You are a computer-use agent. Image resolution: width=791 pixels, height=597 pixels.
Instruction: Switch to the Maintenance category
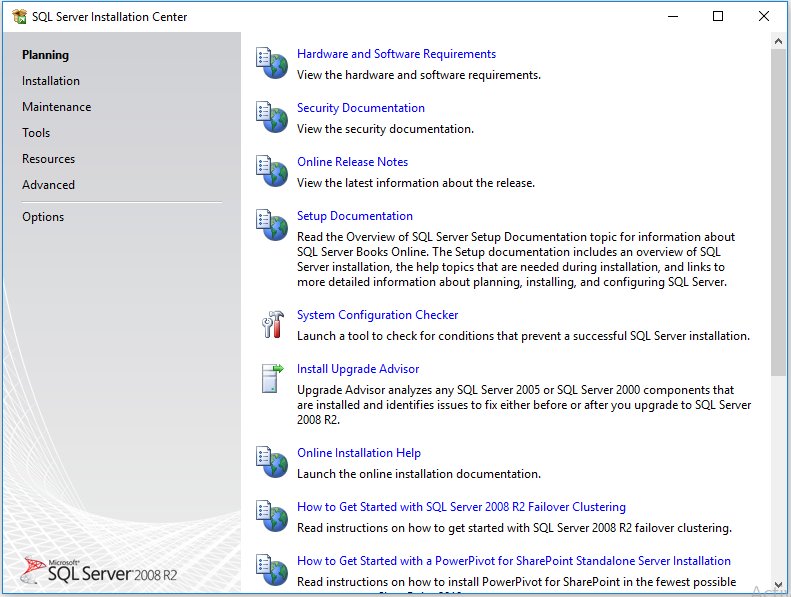click(x=56, y=107)
